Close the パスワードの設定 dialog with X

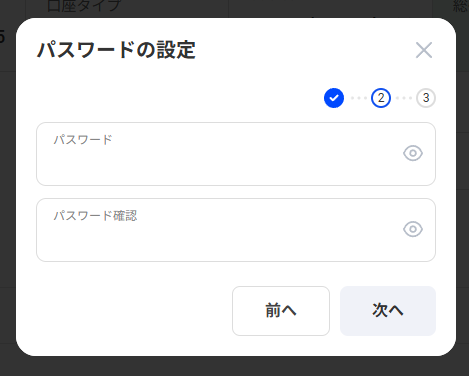[424, 50]
